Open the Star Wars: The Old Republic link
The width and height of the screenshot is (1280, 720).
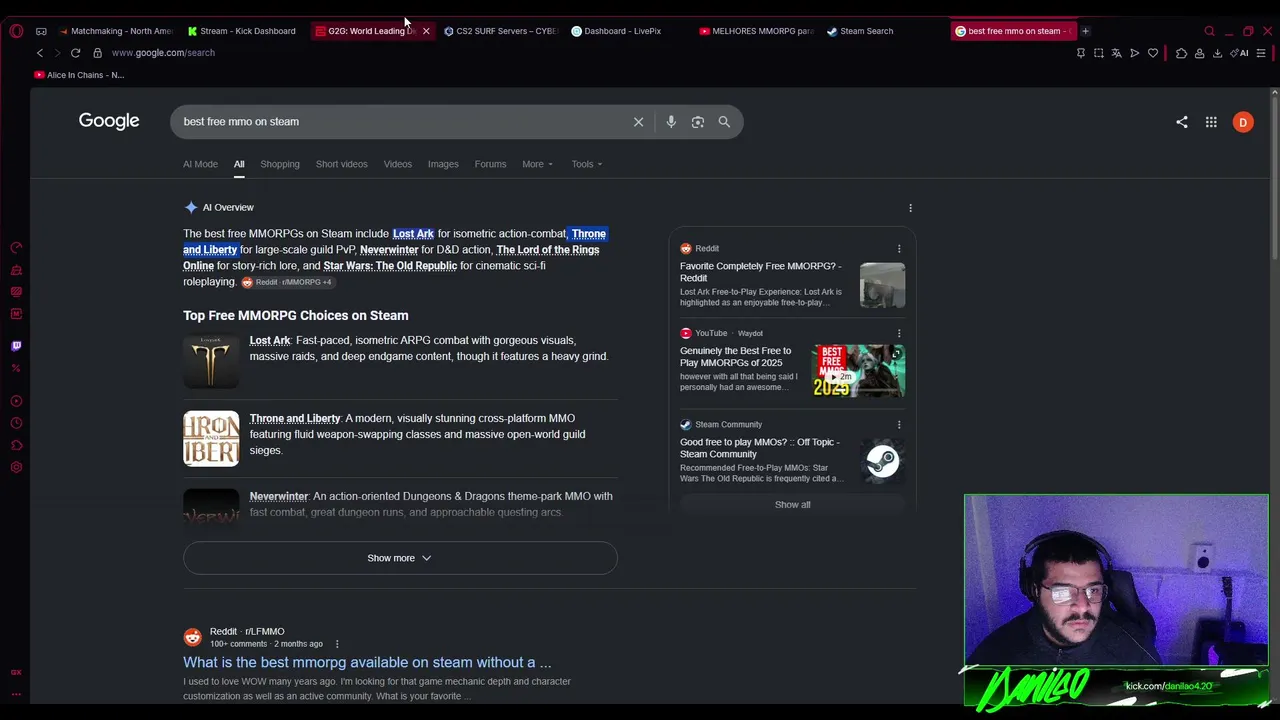[390, 266]
